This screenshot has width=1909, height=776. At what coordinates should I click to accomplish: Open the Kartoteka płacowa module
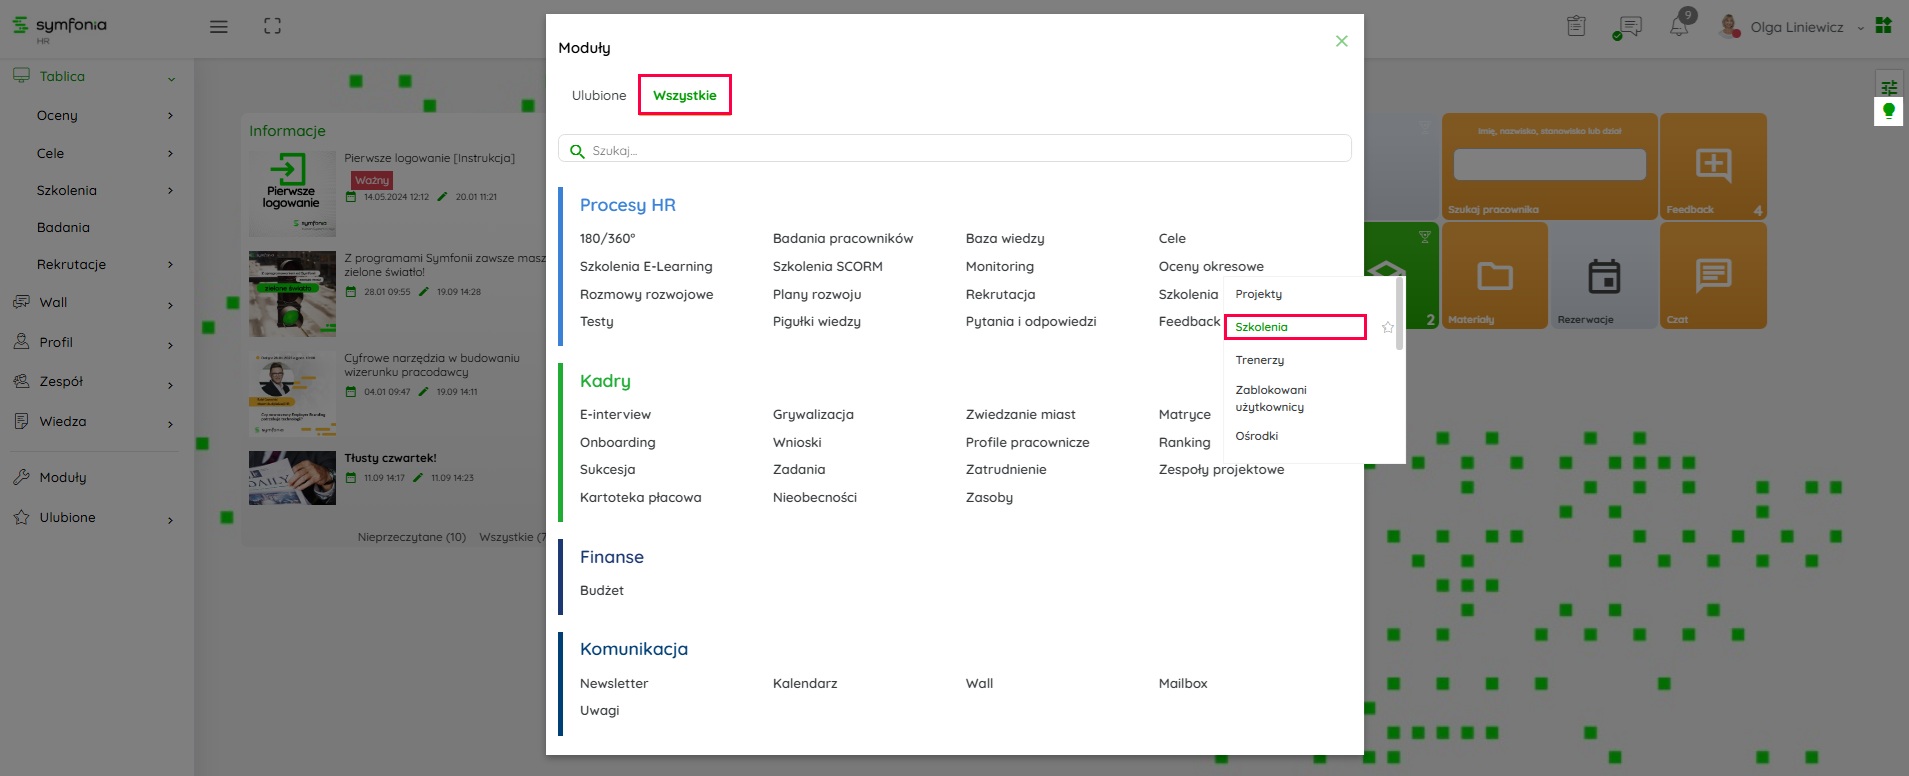(x=640, y=497)
